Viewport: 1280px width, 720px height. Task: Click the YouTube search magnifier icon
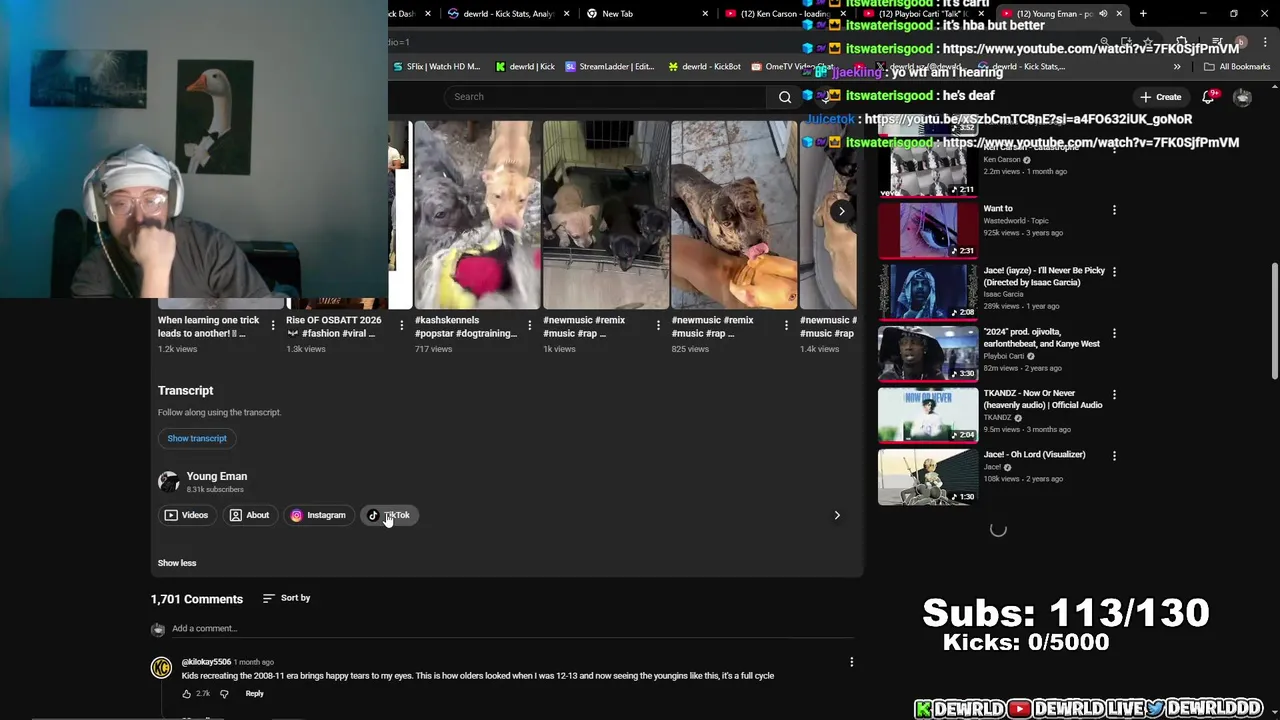point(785,97)
